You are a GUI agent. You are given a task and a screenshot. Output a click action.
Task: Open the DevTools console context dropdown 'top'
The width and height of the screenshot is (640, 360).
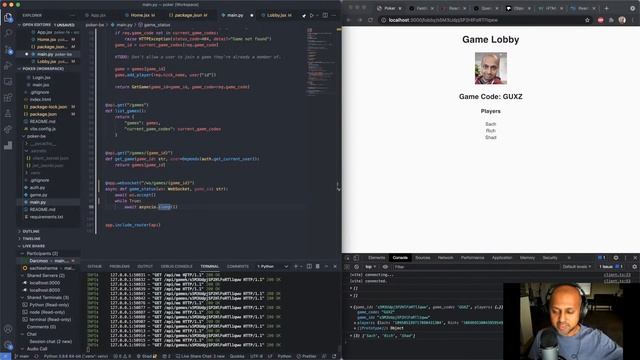370,267
